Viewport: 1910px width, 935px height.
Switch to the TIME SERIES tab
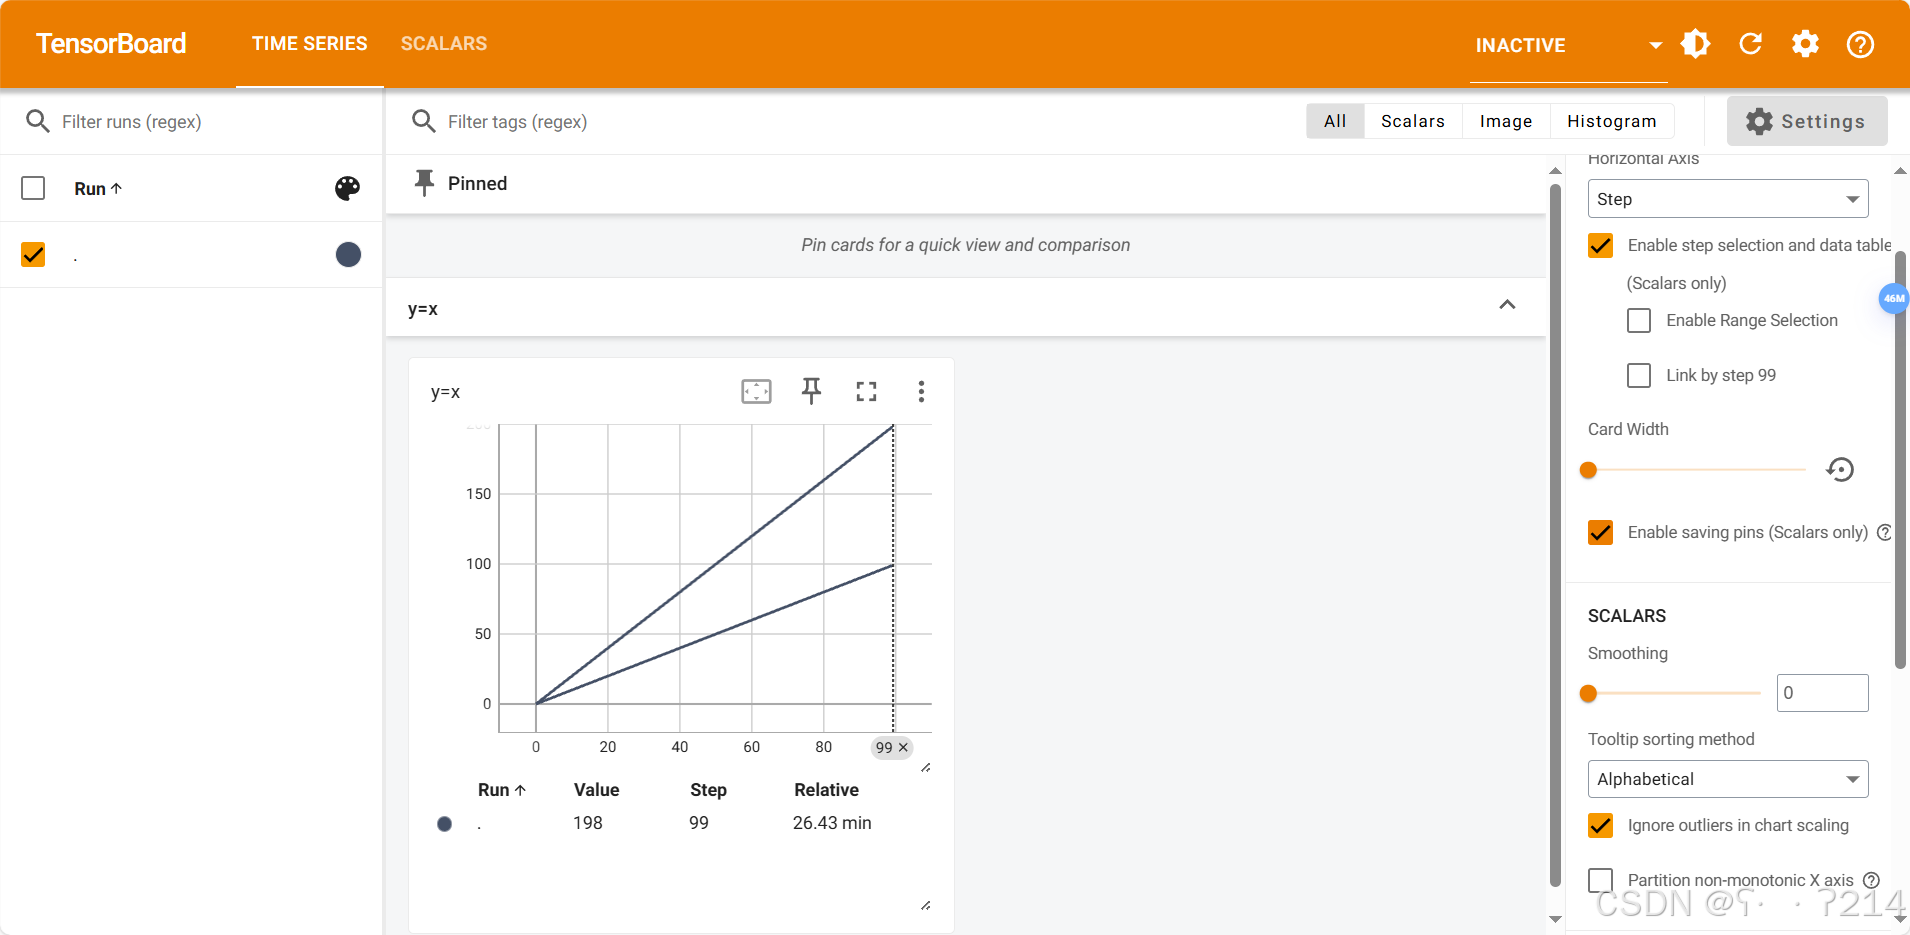click(x=310, y=44)
